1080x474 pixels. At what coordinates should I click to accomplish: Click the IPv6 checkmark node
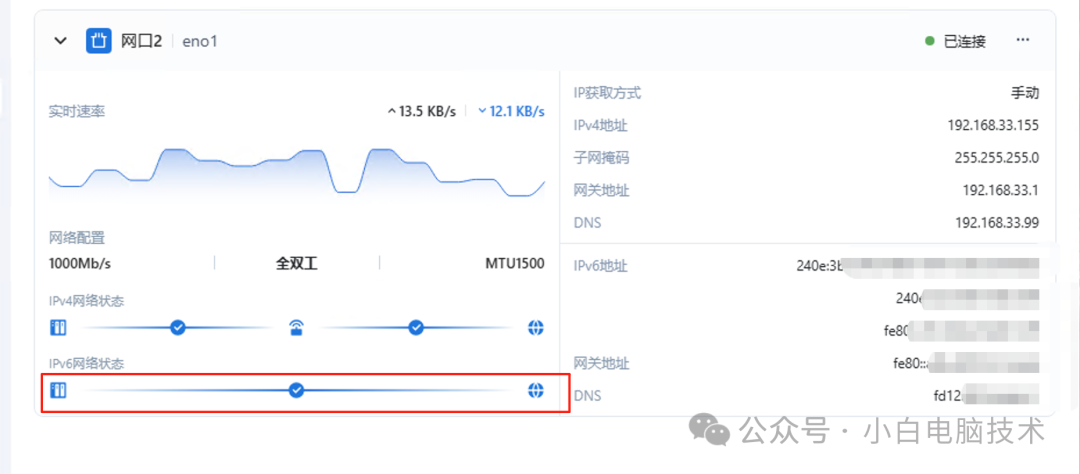click(296, 391)
